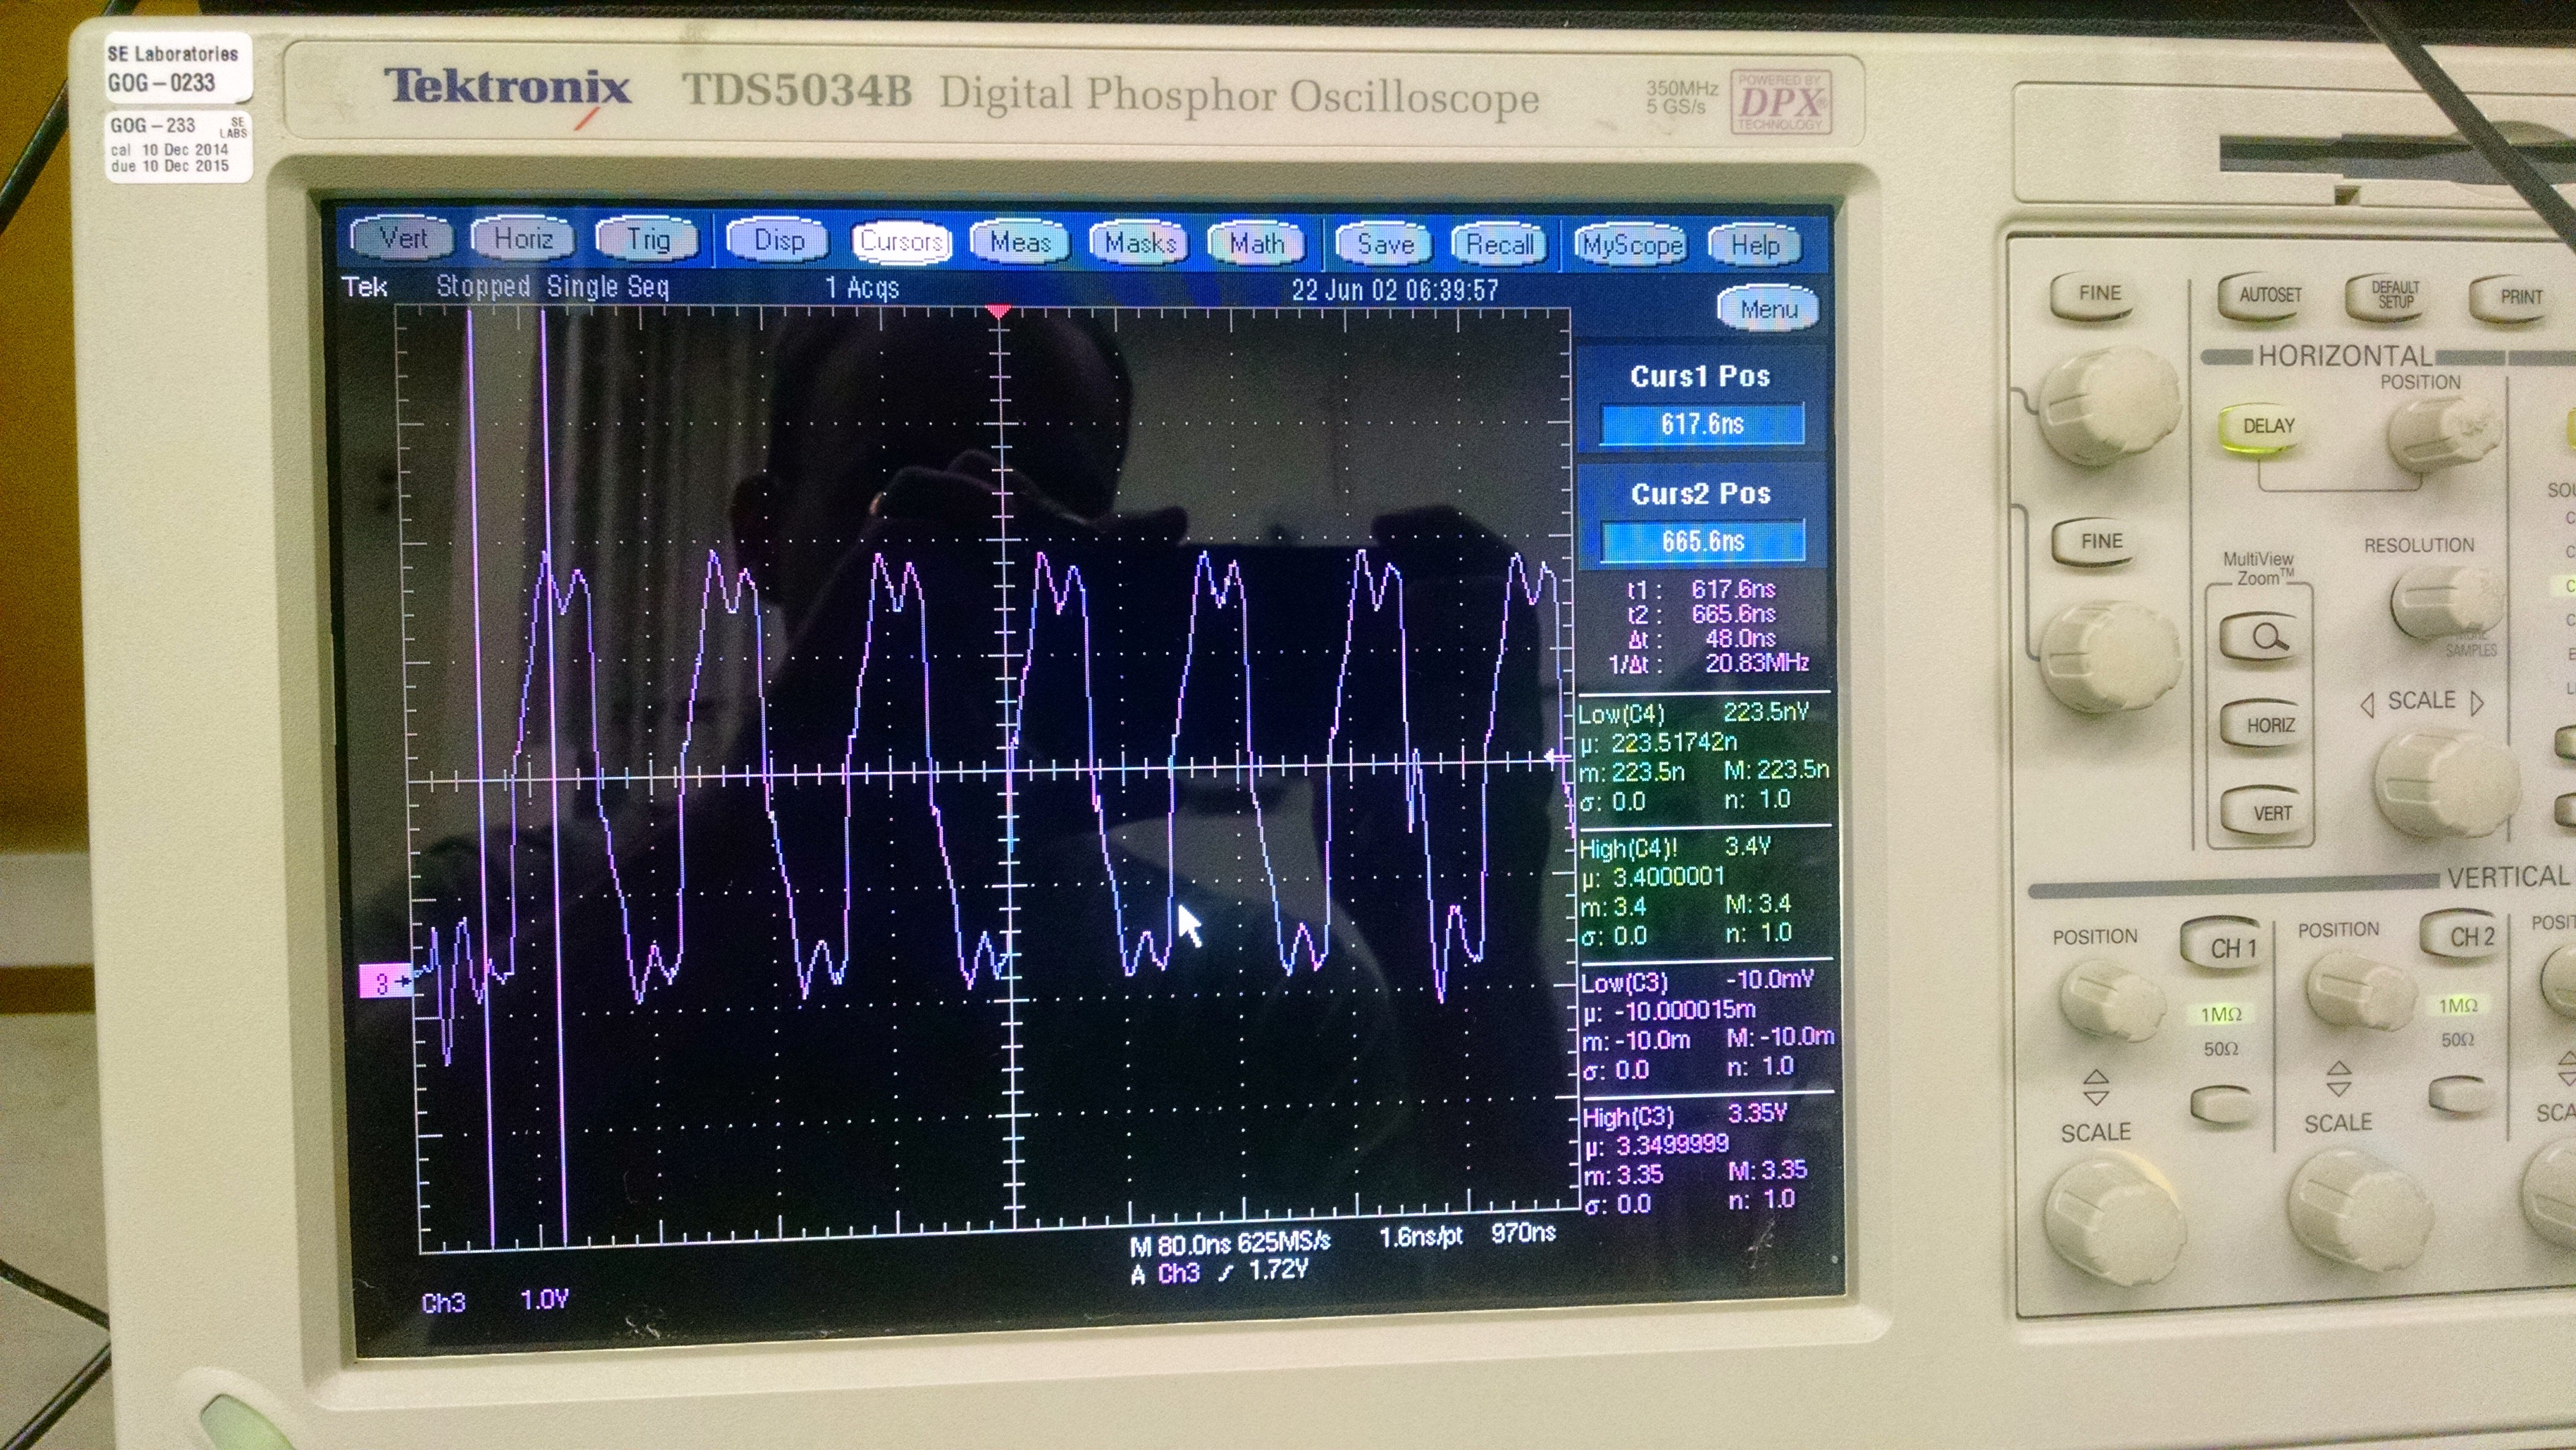The image size is (2576, 1450).
Task: Open the Disp display menu
Action: pos(778,241)
